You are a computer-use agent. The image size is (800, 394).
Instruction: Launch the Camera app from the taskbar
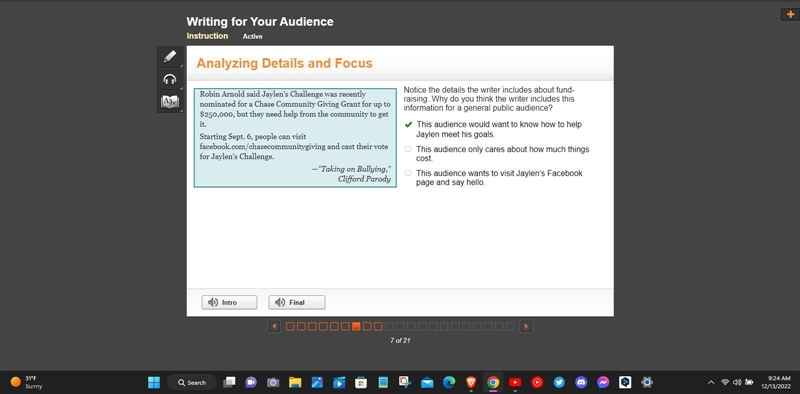(273, 382)
